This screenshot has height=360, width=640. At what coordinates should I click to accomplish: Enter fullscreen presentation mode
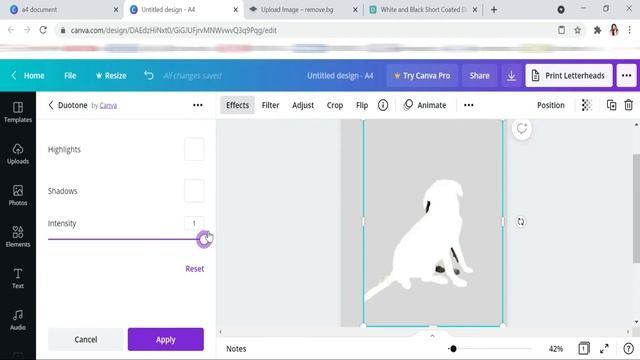tap(604, 348)
